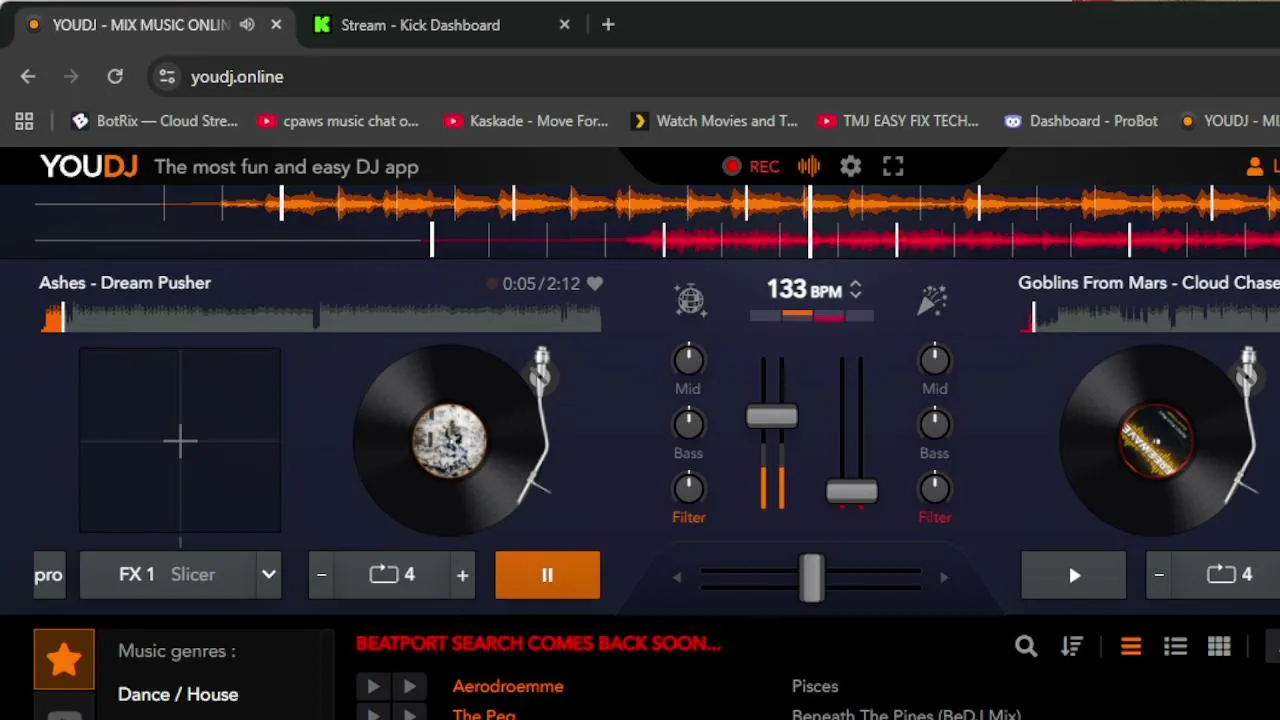Open the search magnifier in the music library

1026,647
